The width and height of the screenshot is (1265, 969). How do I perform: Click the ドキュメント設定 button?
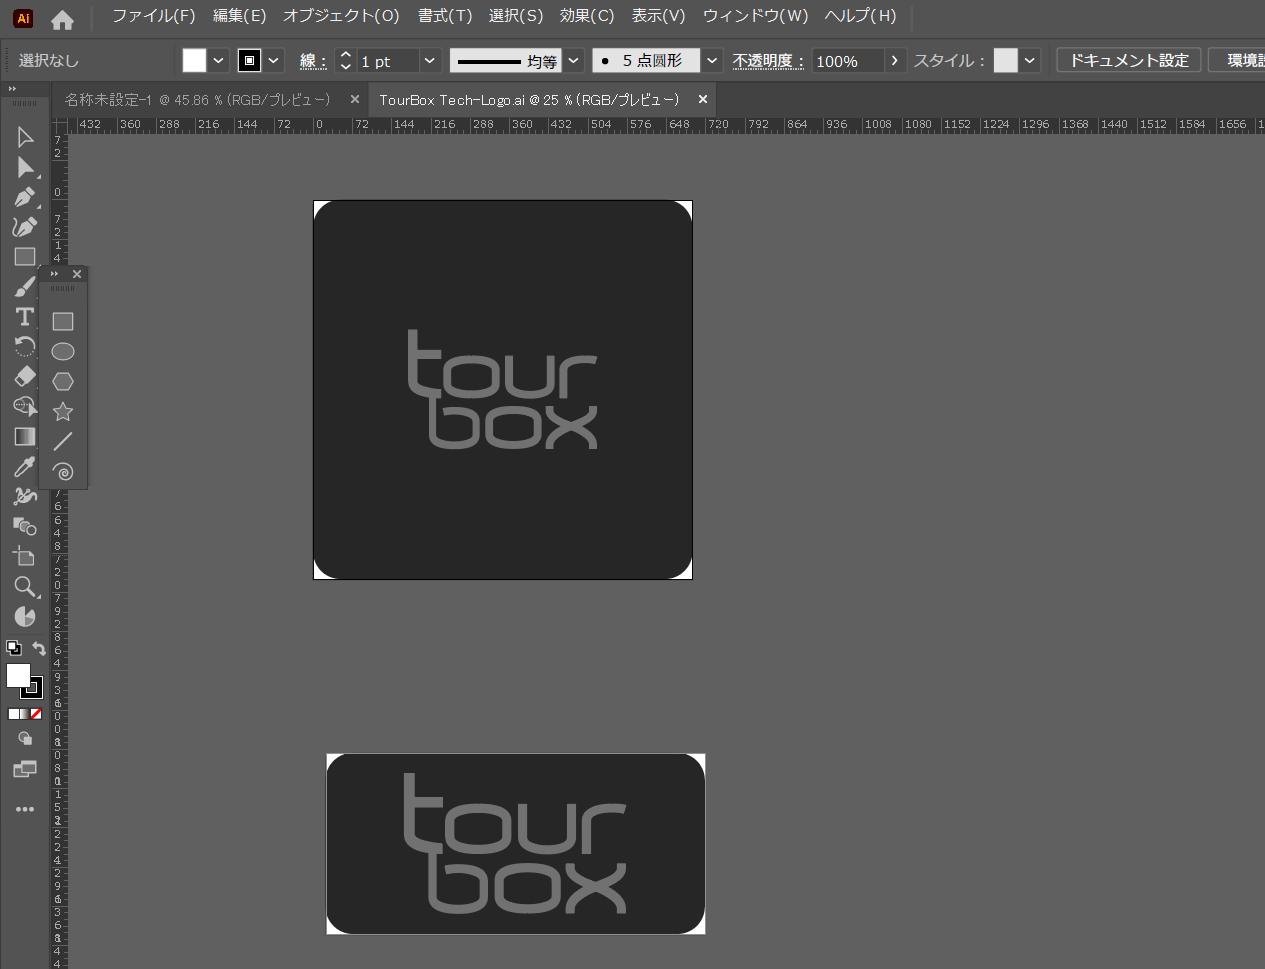tap(1128, 61)
